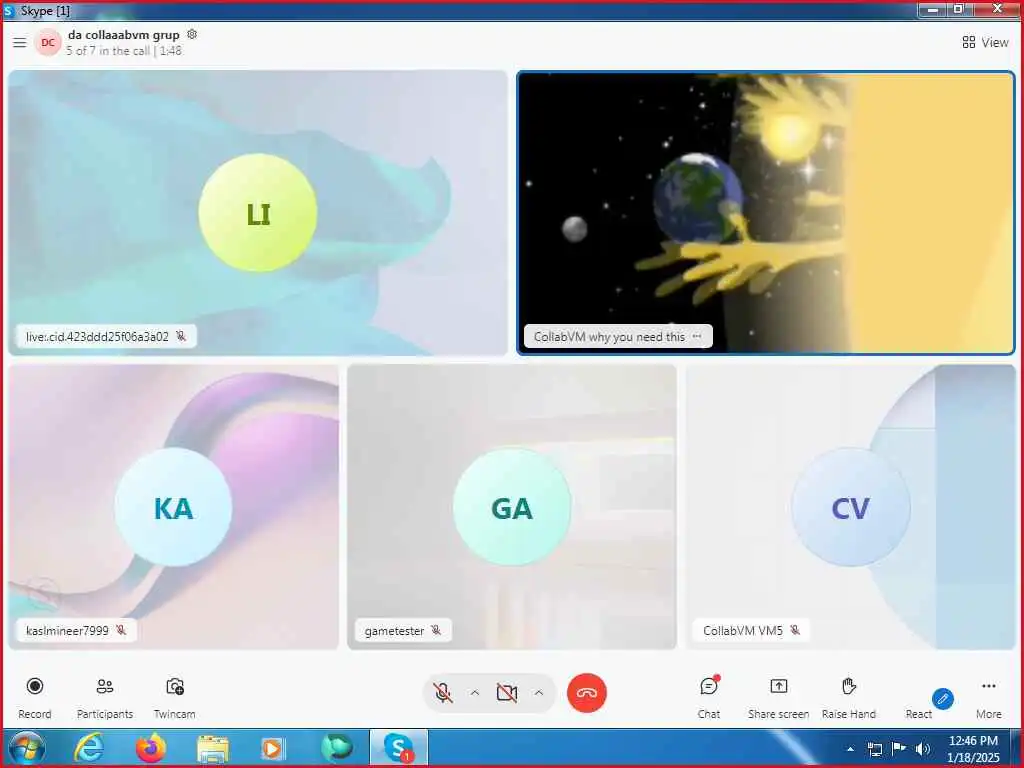Open the Participants list
1024x768 pixels.
coord(104,697)
